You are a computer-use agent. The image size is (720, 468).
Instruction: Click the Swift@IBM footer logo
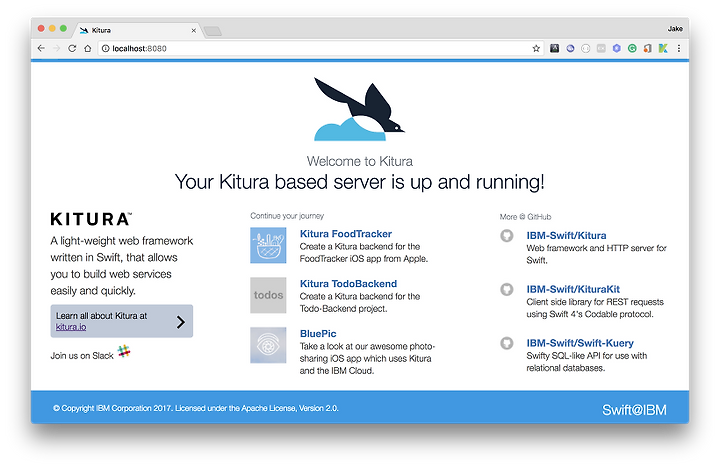click(634, 410)
